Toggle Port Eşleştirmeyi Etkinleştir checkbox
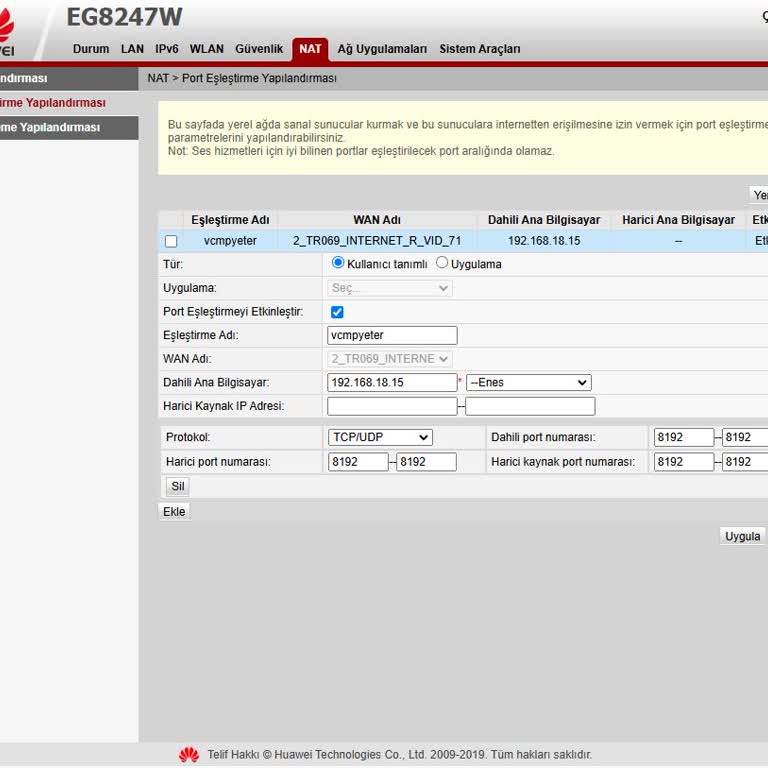 tap(337, 312)
